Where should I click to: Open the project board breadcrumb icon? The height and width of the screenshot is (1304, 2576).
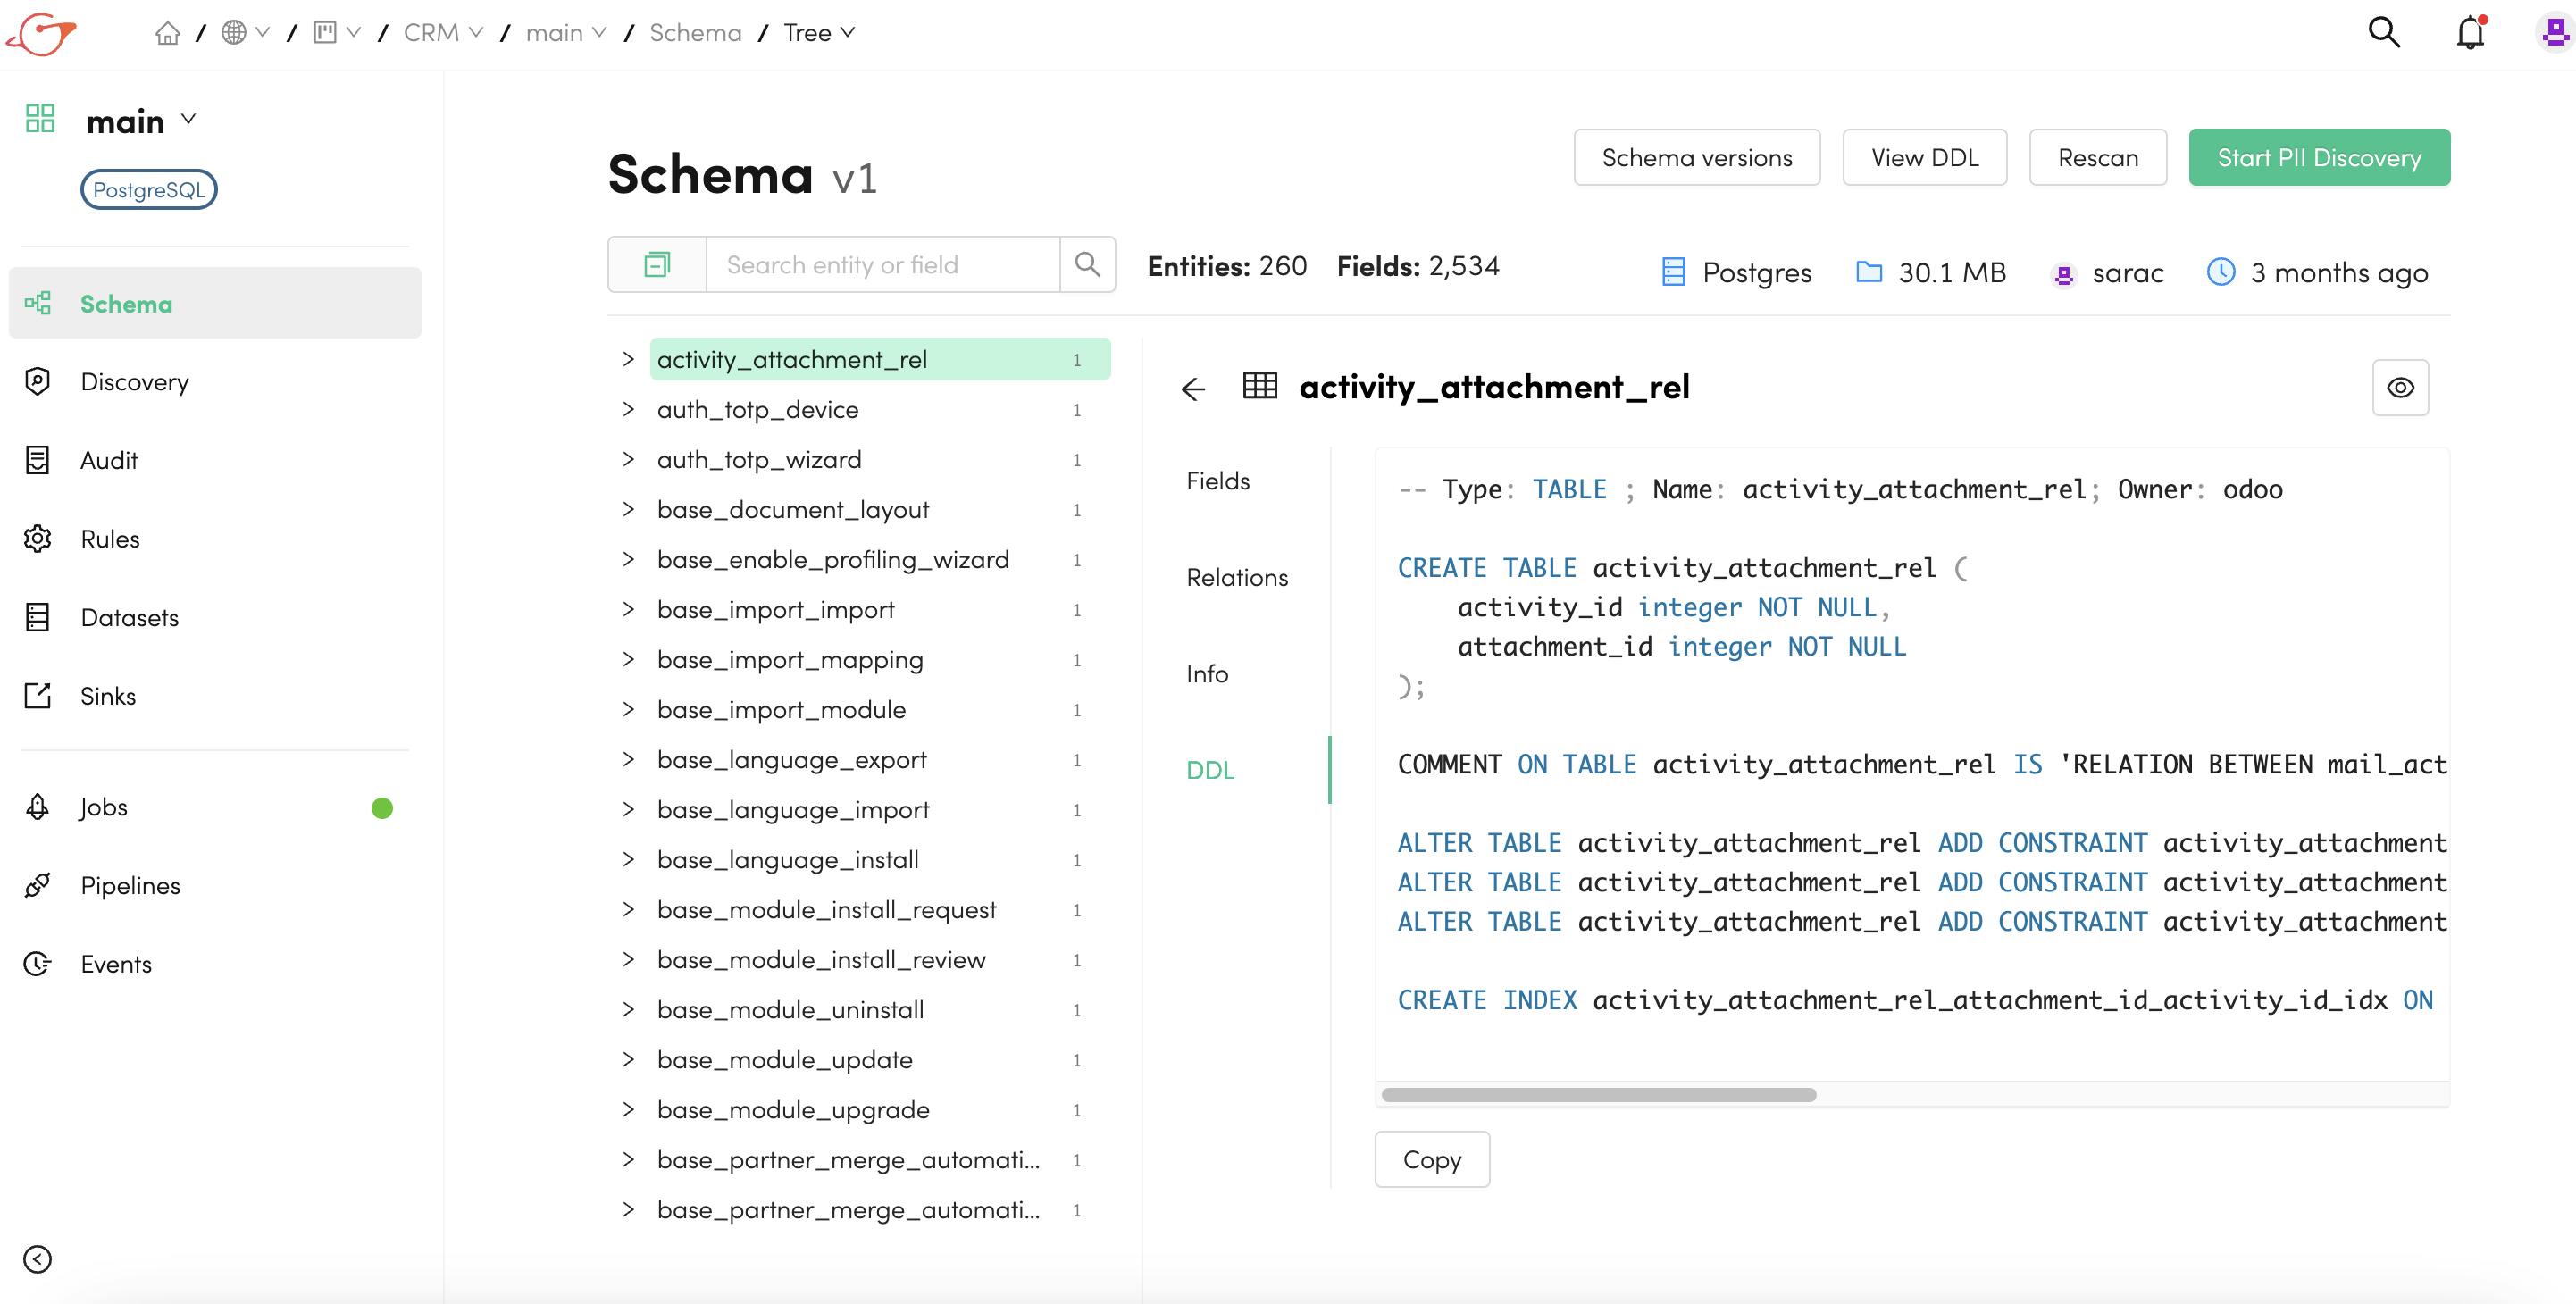click(325, 33)
